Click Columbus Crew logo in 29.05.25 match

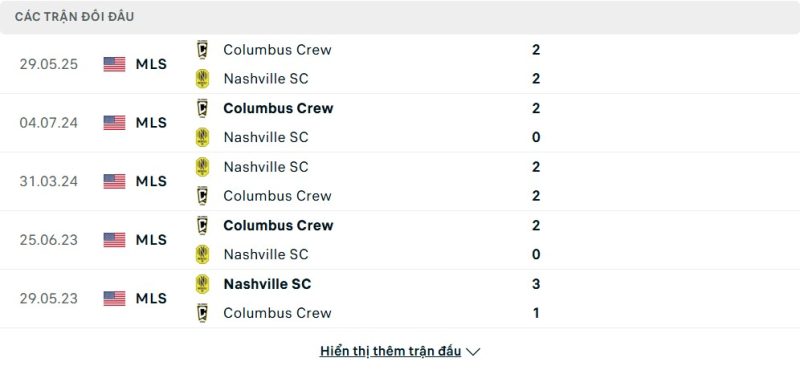(x=203, y=49)
